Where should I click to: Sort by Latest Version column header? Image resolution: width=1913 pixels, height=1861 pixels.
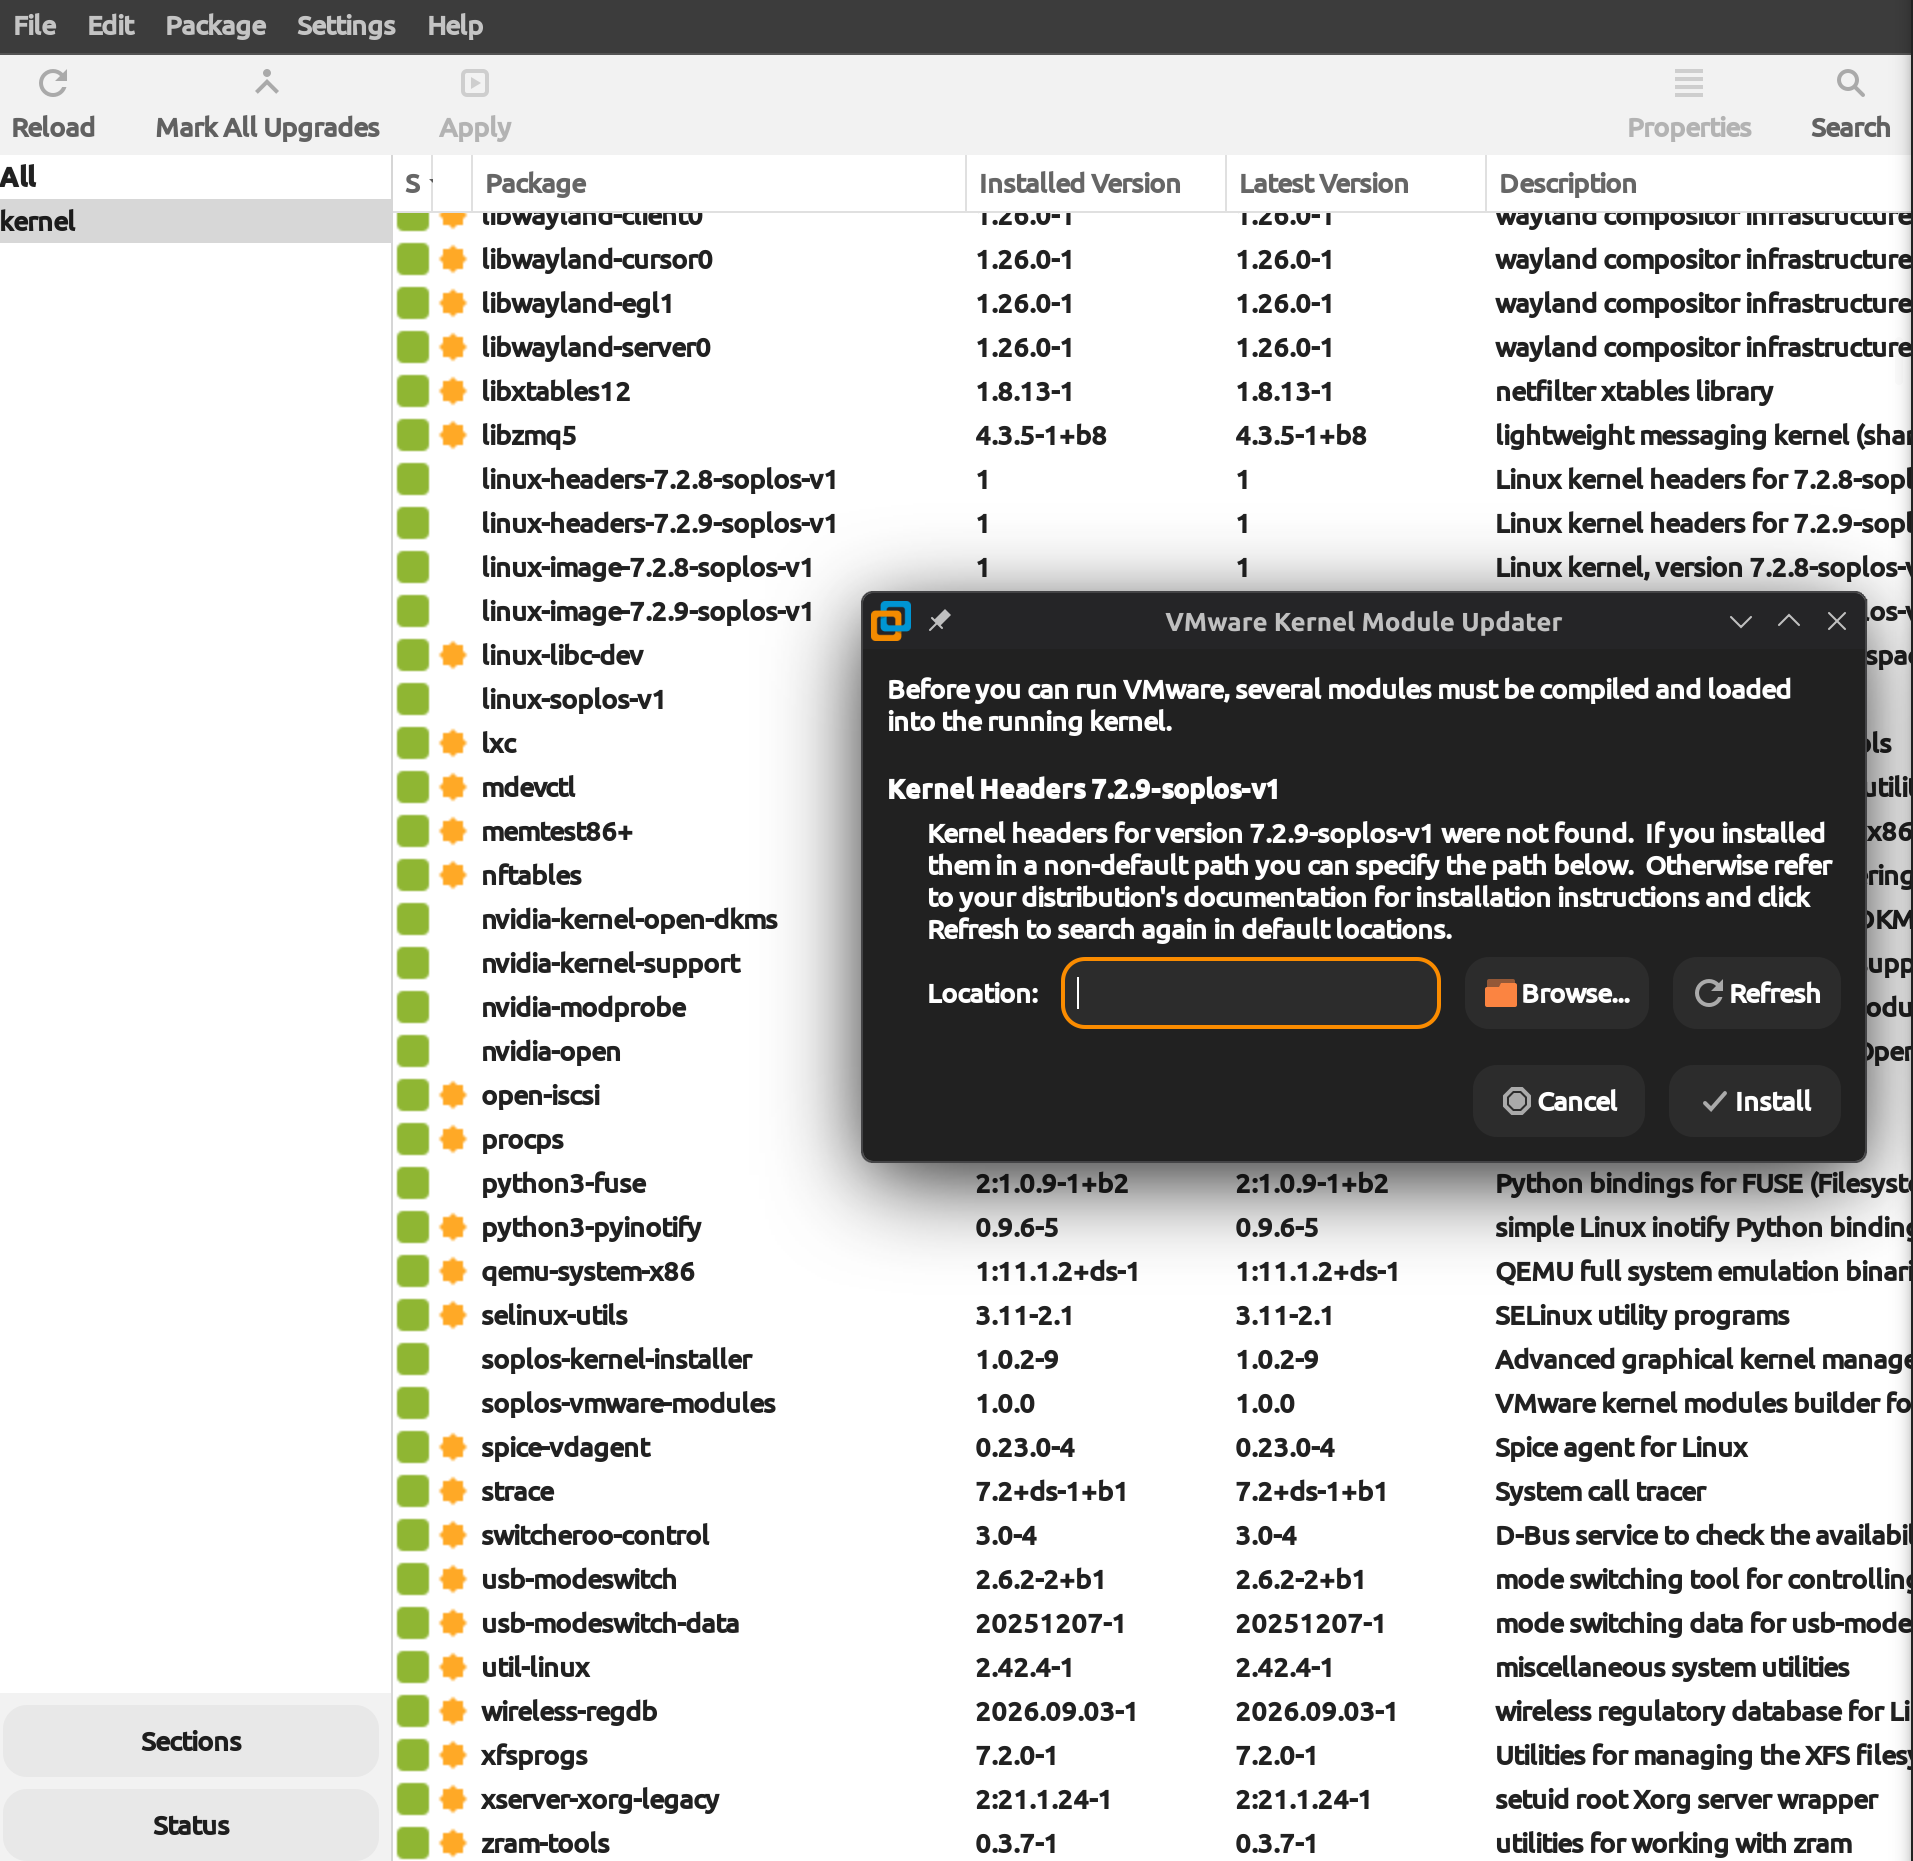click(x=1356, y=183)
